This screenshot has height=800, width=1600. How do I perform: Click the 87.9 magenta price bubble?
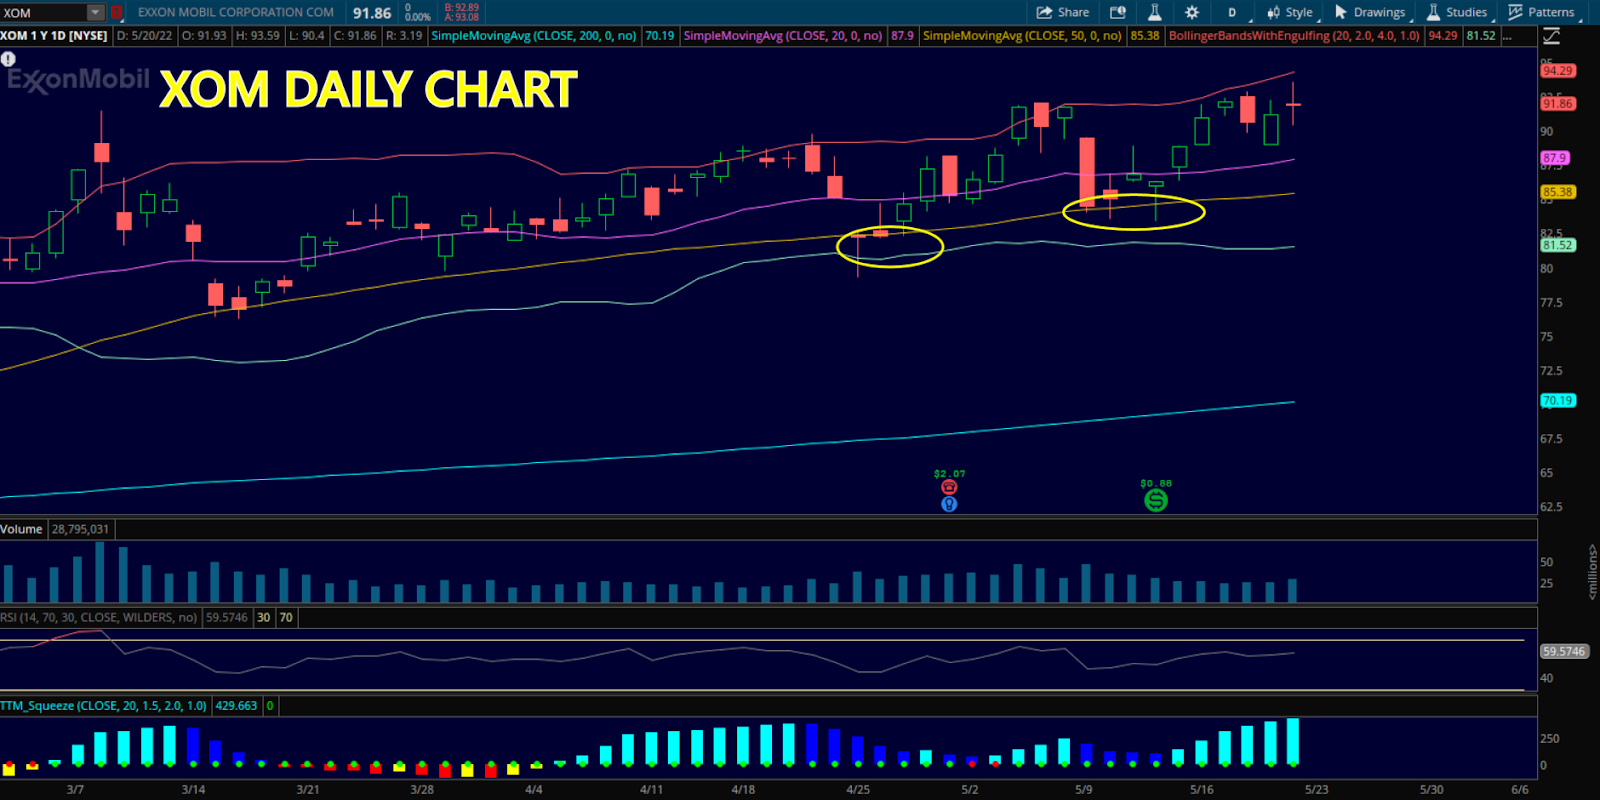point(1555,158)
